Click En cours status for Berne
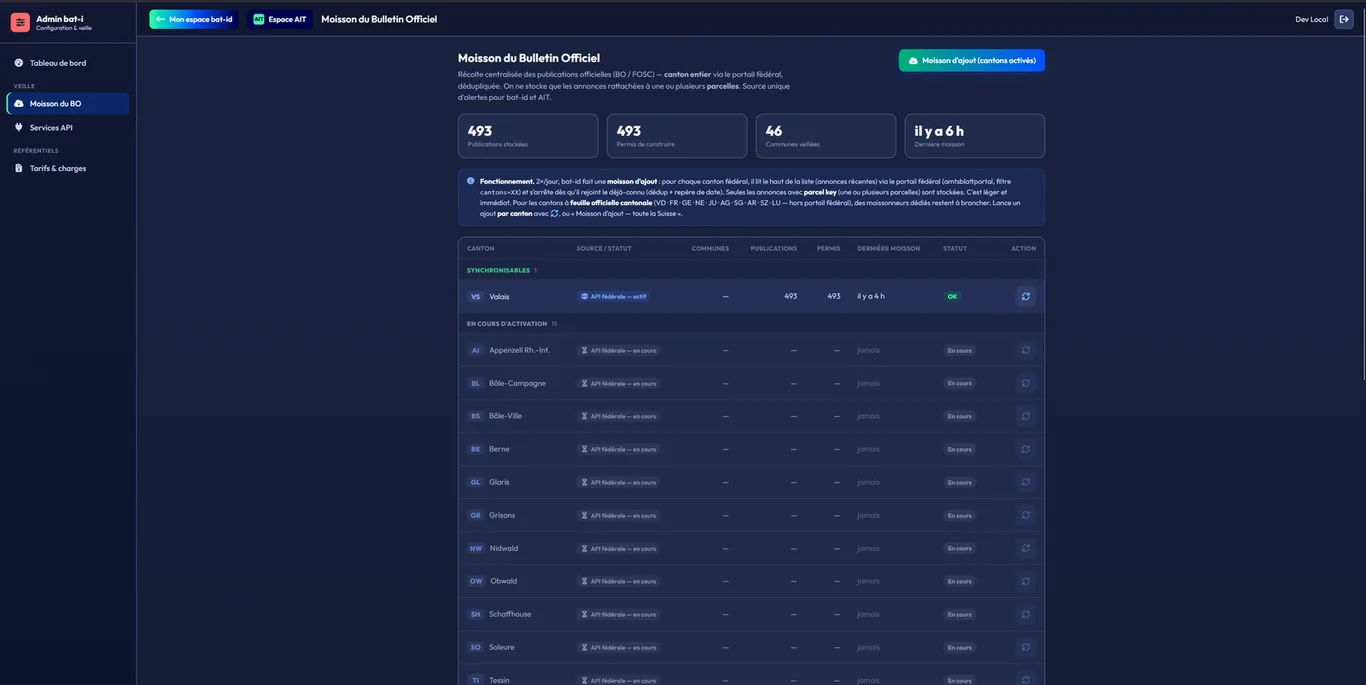 click(959, 449)
